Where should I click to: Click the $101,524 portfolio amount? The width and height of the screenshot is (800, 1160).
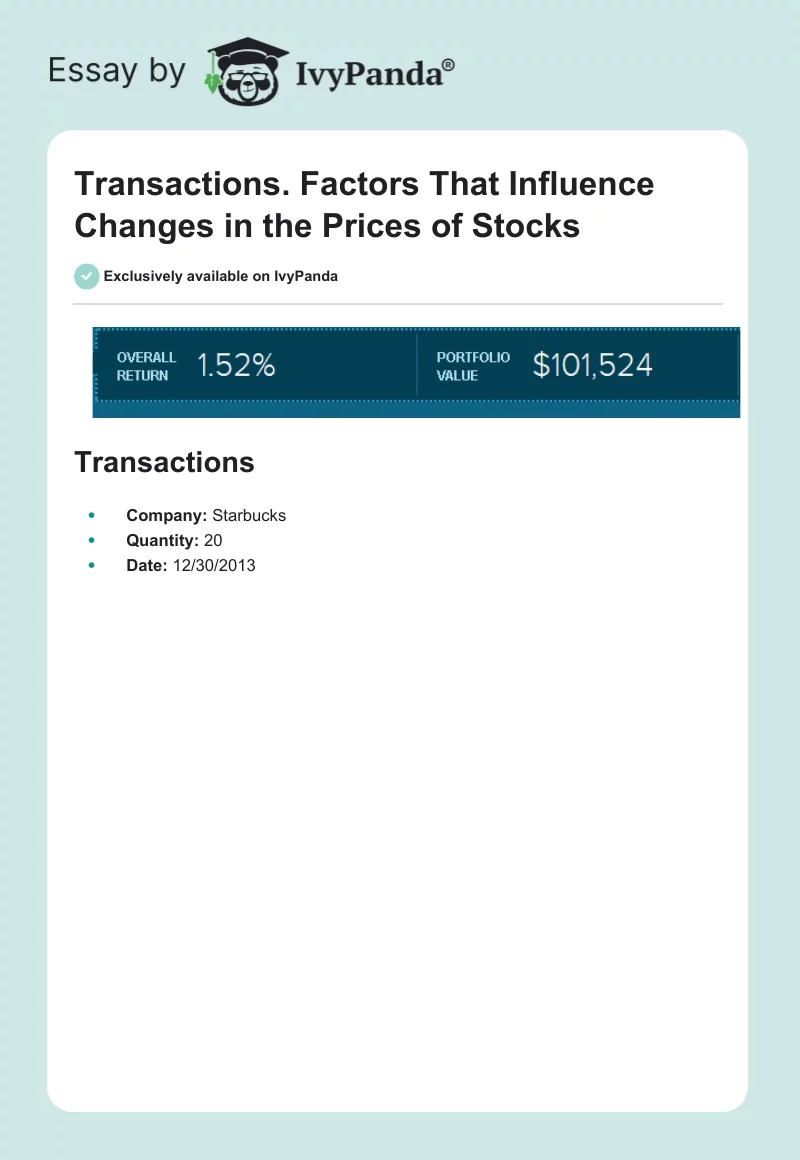tap(592, 366)
